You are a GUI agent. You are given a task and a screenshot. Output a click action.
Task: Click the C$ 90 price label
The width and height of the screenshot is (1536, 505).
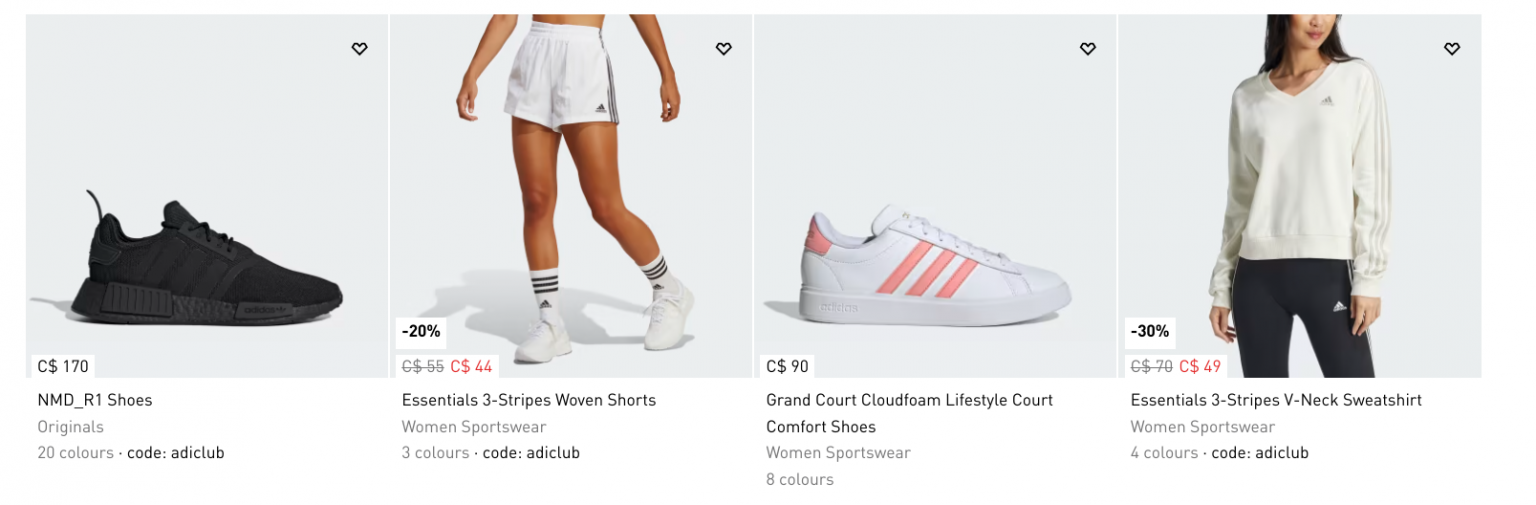click(787, 366)
